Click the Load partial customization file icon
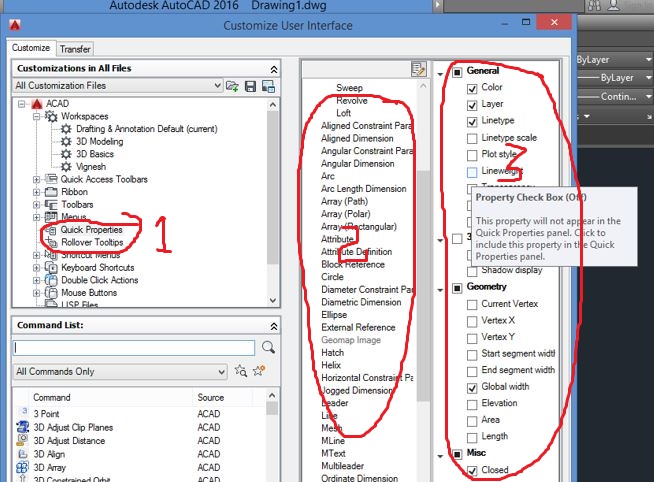This screenshot has width=654, height=482. click(x=232, y=86)
